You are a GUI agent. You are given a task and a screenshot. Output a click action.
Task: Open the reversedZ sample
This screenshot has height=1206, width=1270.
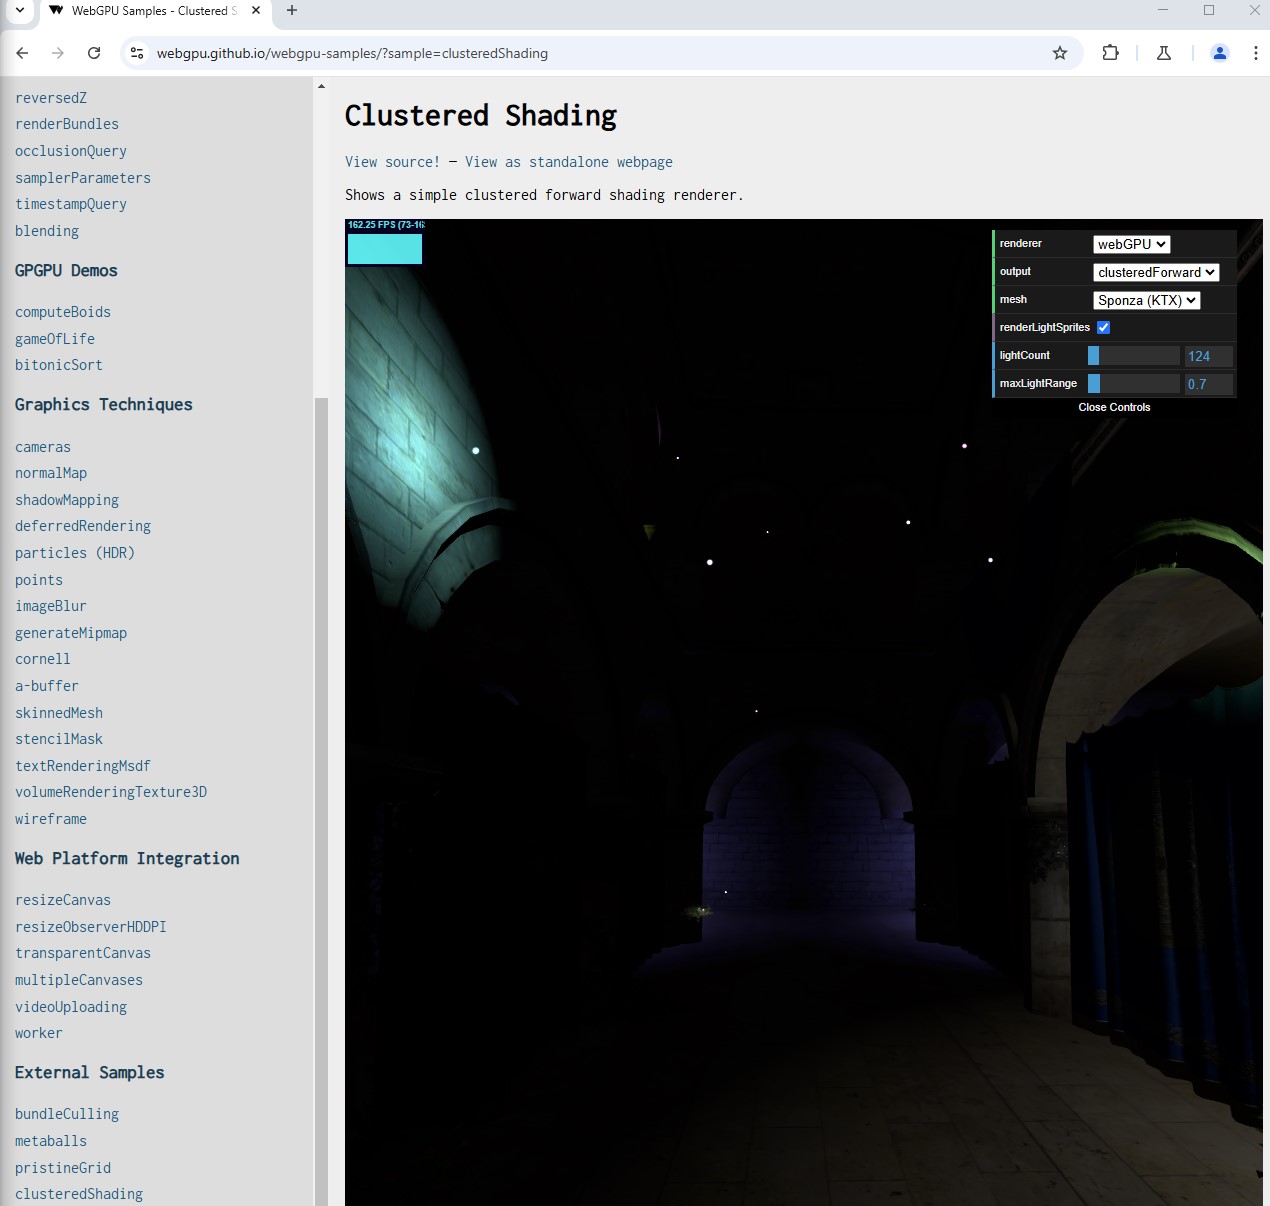tap(51, 98)
